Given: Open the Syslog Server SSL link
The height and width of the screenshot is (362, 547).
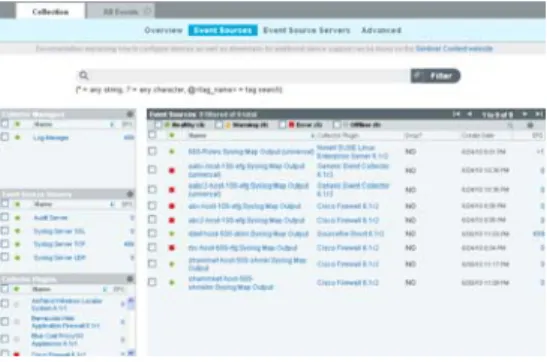Looking at the screenshot, I should point(59,231).
